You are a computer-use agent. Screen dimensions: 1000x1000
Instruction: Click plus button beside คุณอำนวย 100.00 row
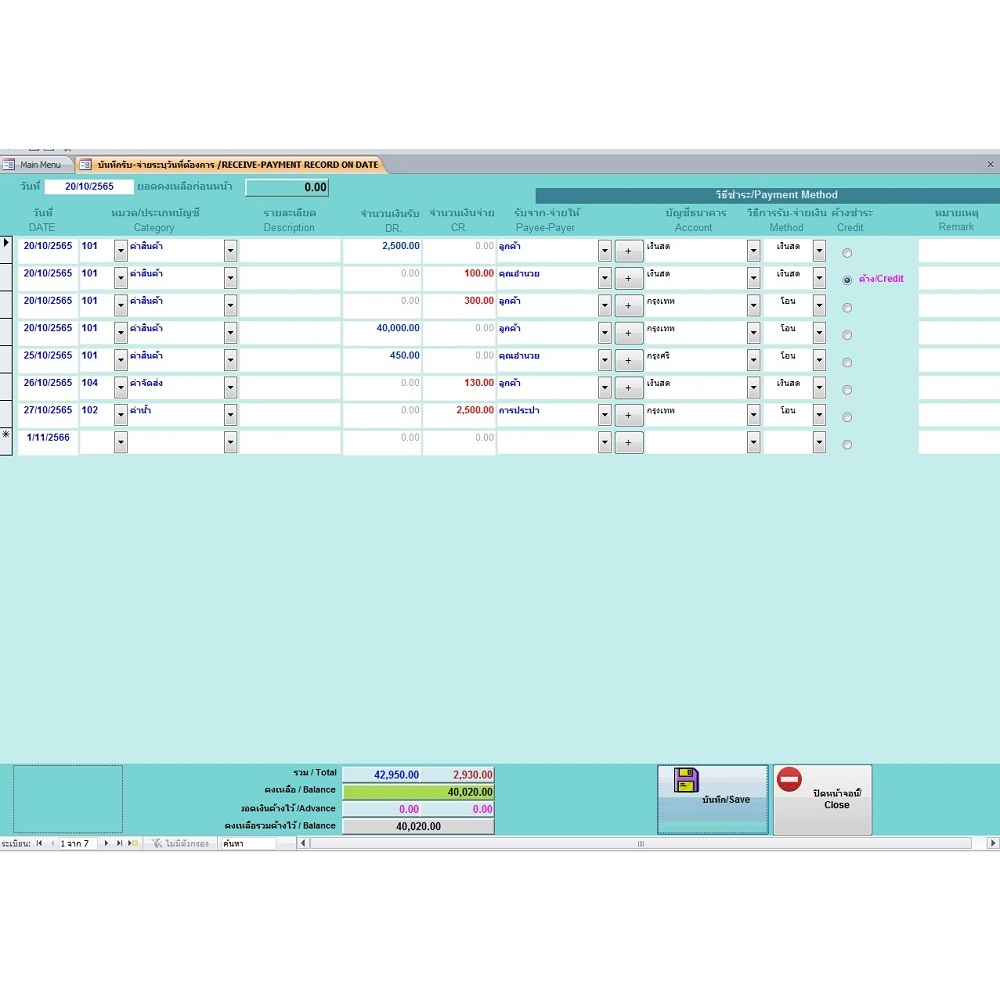click(x=628, y=278)
